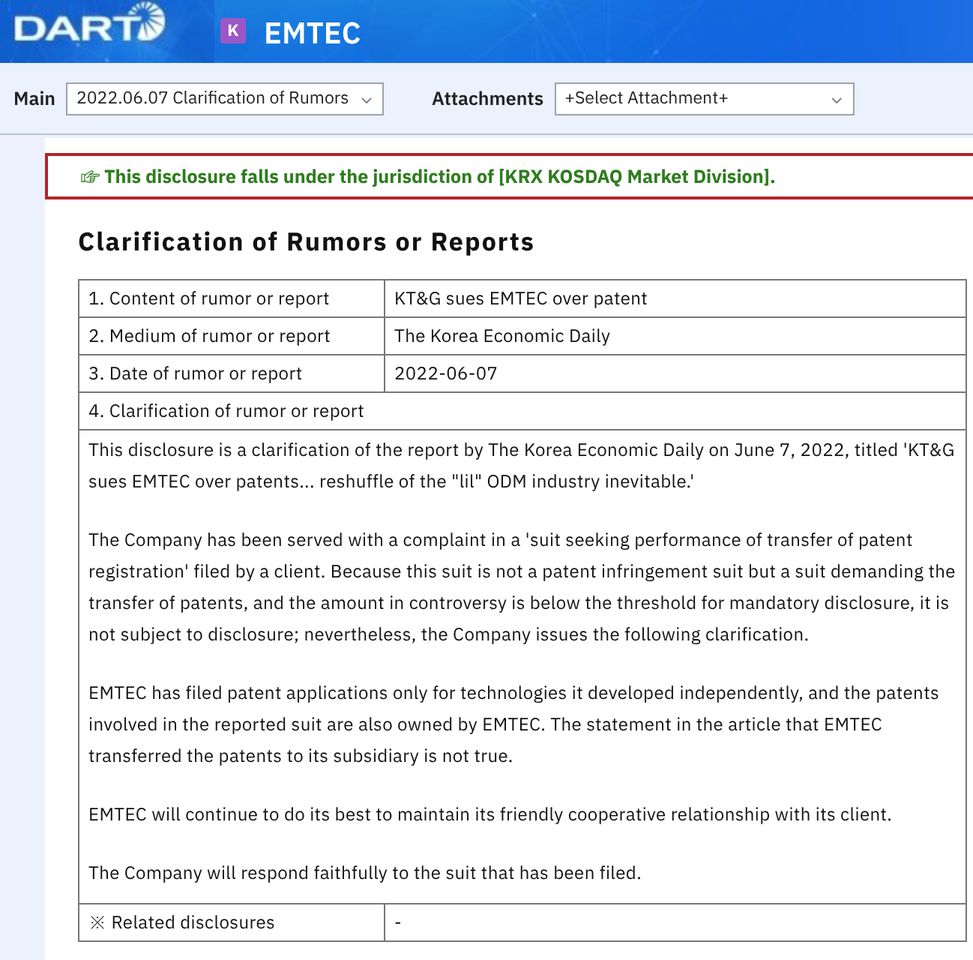Click the DART logo

pos(89,24)
